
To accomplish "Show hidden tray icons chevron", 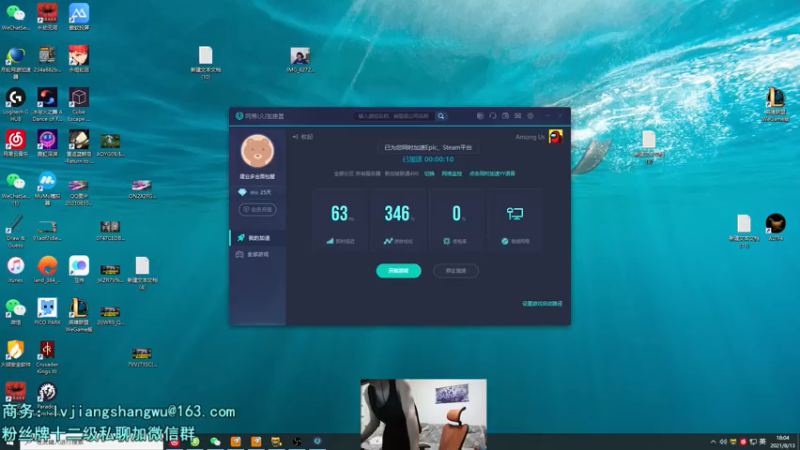I will pos(713,442).
